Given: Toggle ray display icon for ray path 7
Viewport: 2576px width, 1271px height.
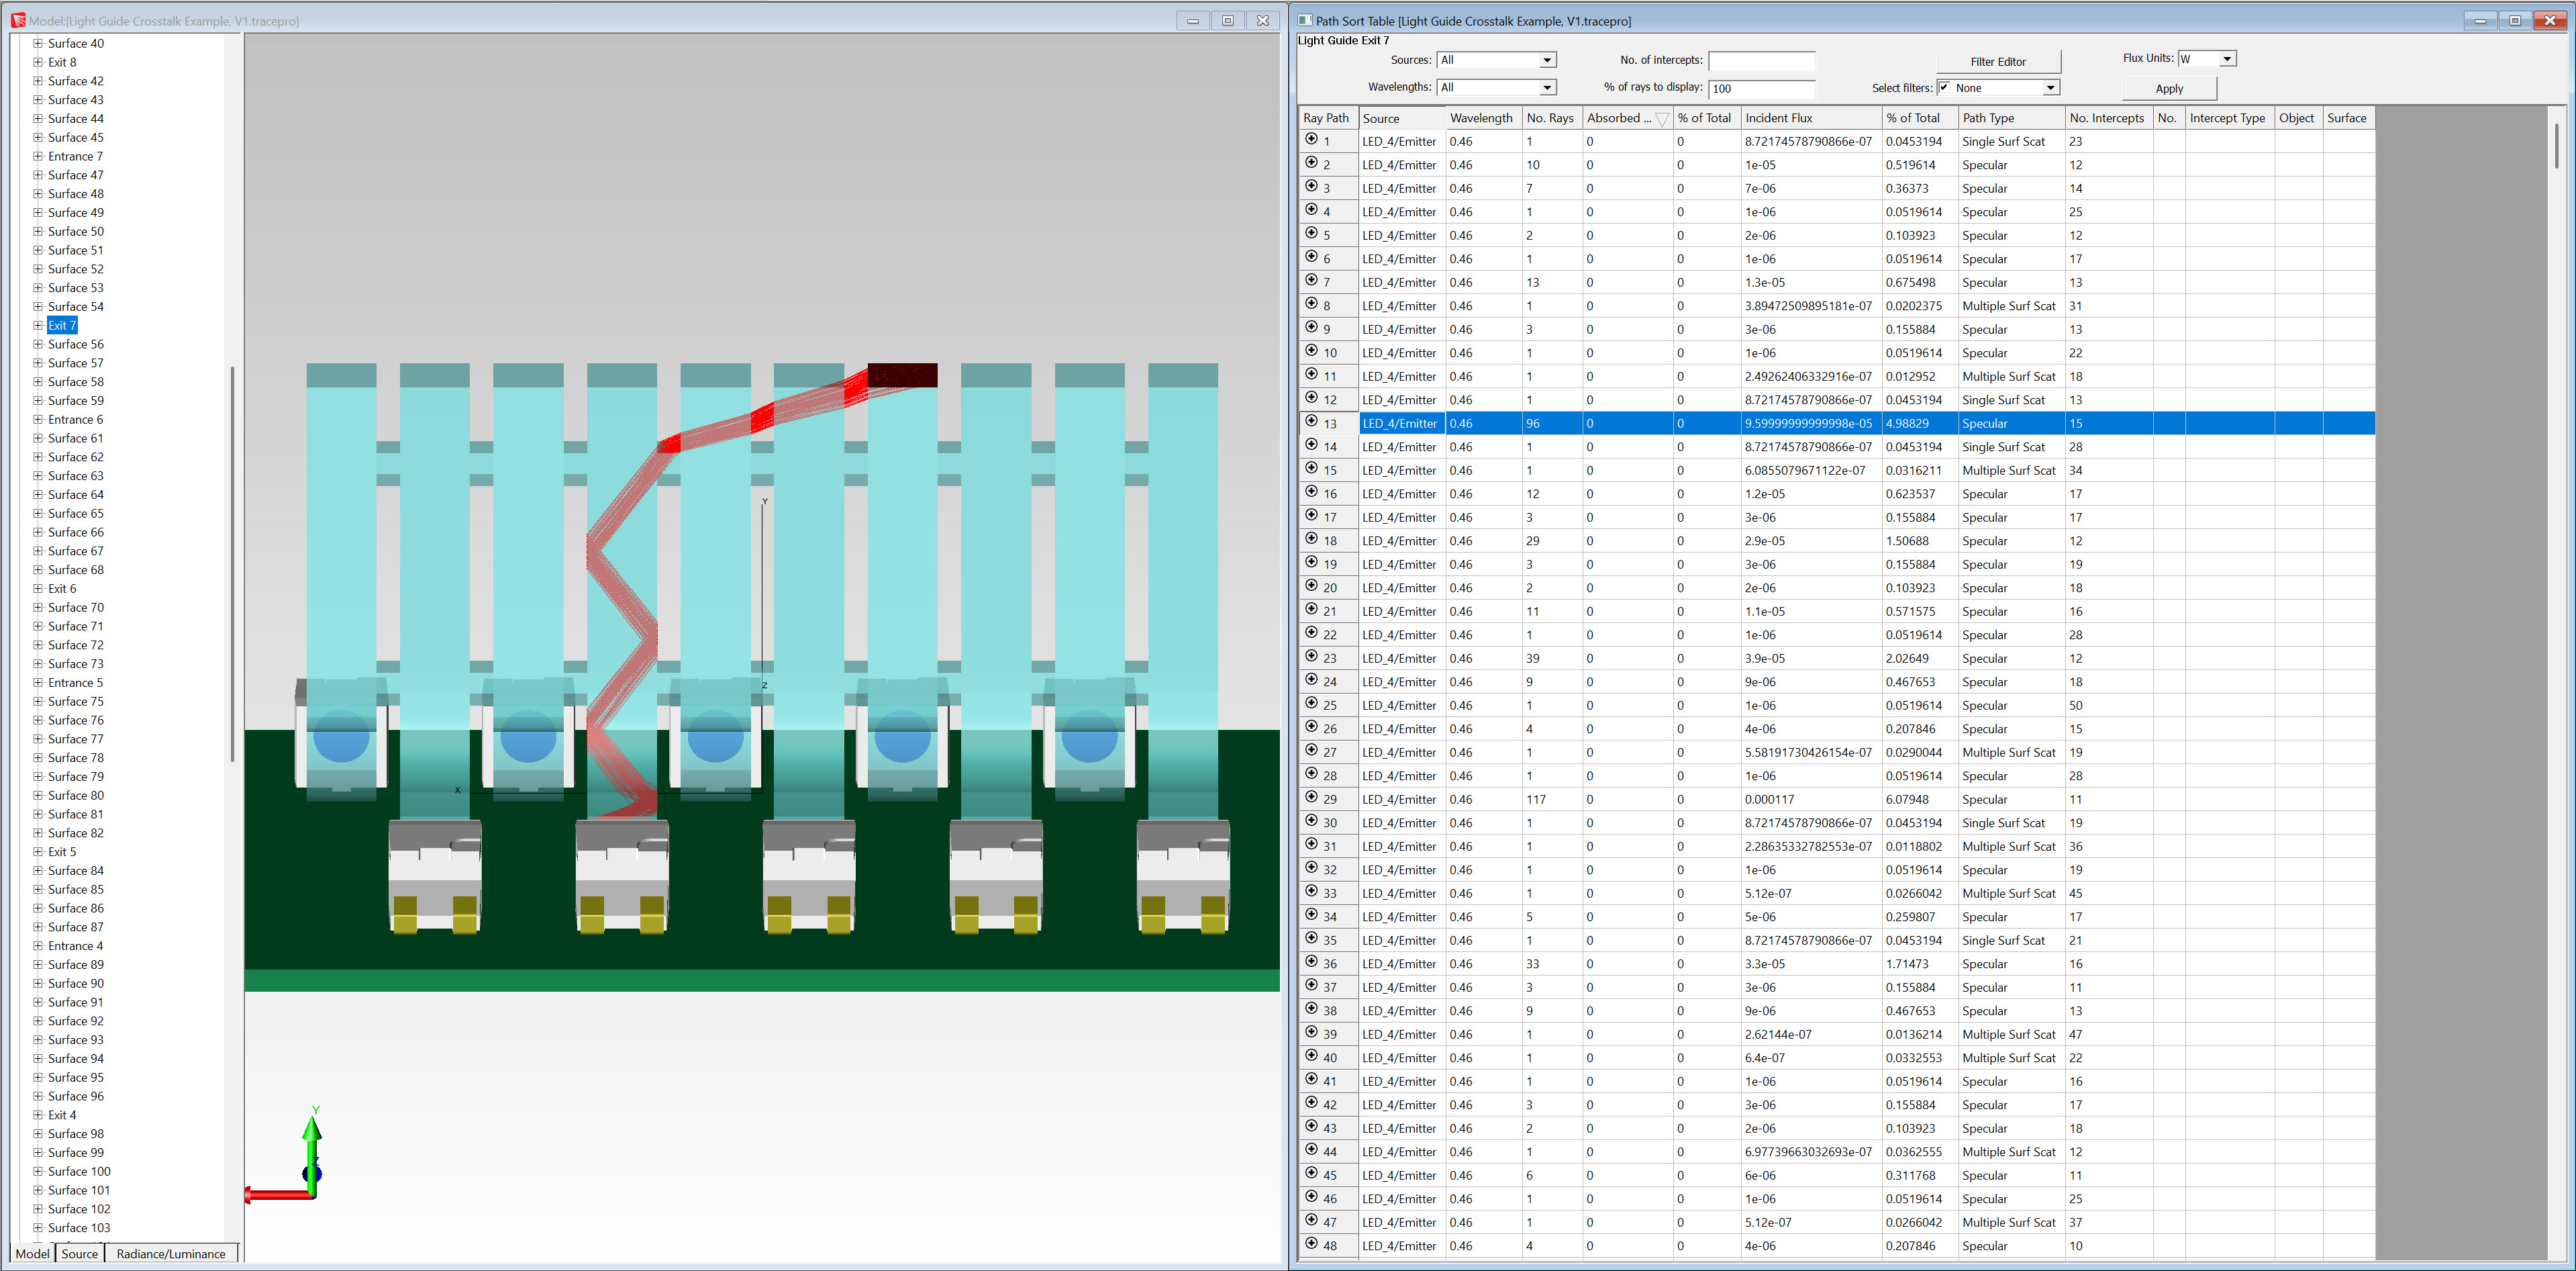Looking at the screenshot, I should point(1311,281).
